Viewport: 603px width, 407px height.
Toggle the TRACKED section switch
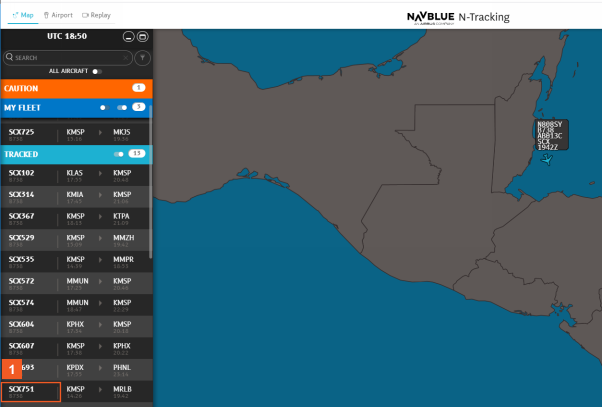coord(119,154)
